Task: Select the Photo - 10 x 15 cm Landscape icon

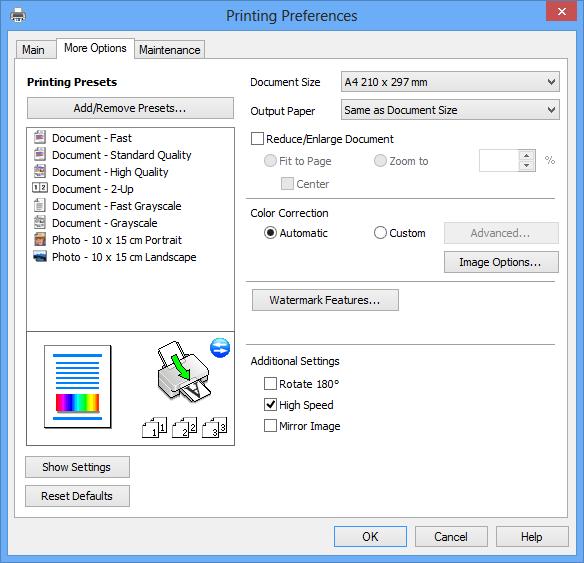Action: pyautogui.click(x=40, y=257)
